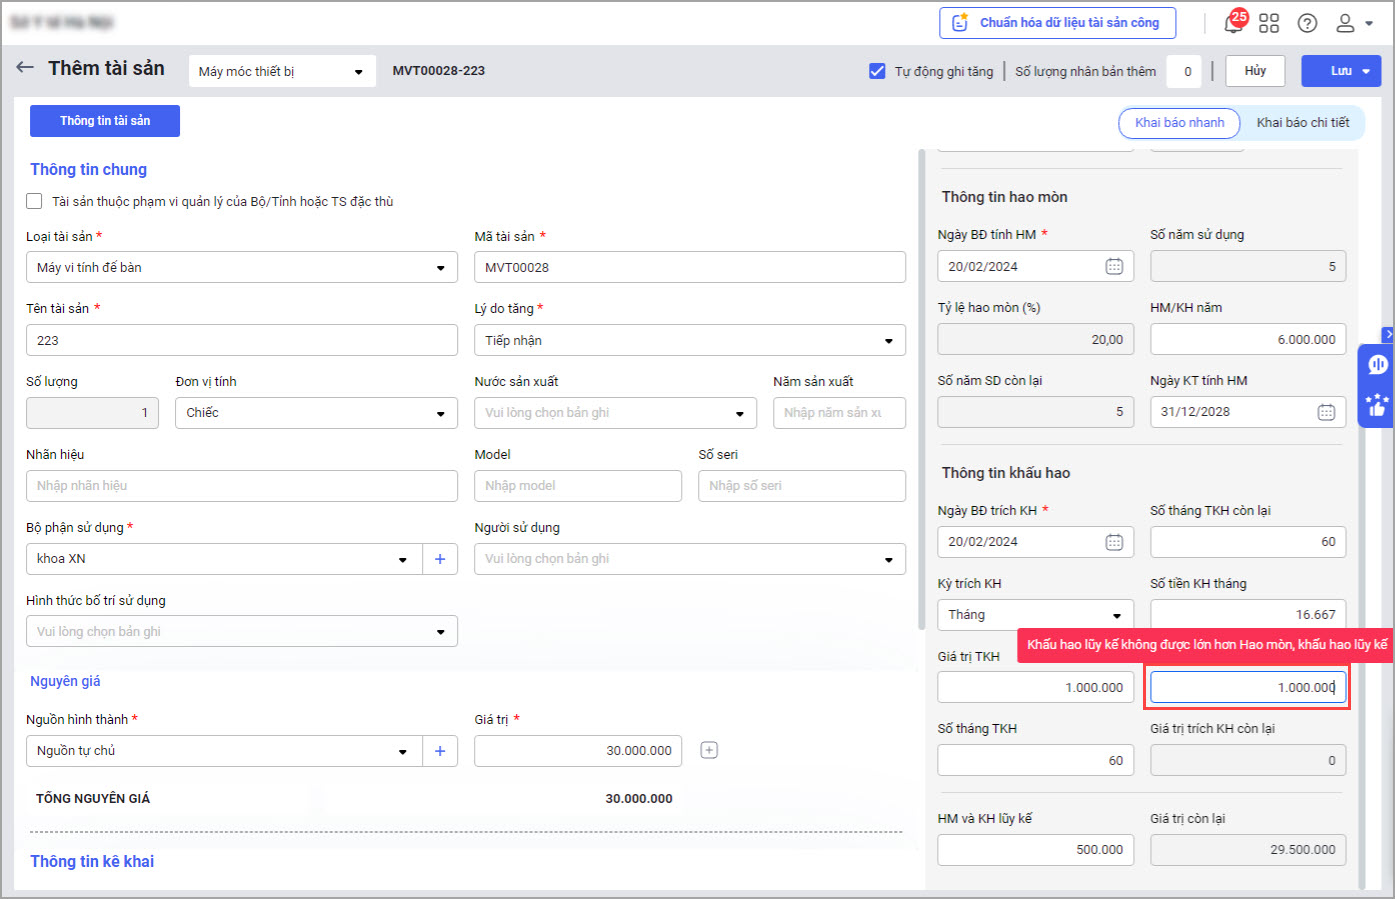The image size is (1395, 899).
Task: Add new Bộ phận sử dụng with plus
Action: tap(440, 559)
